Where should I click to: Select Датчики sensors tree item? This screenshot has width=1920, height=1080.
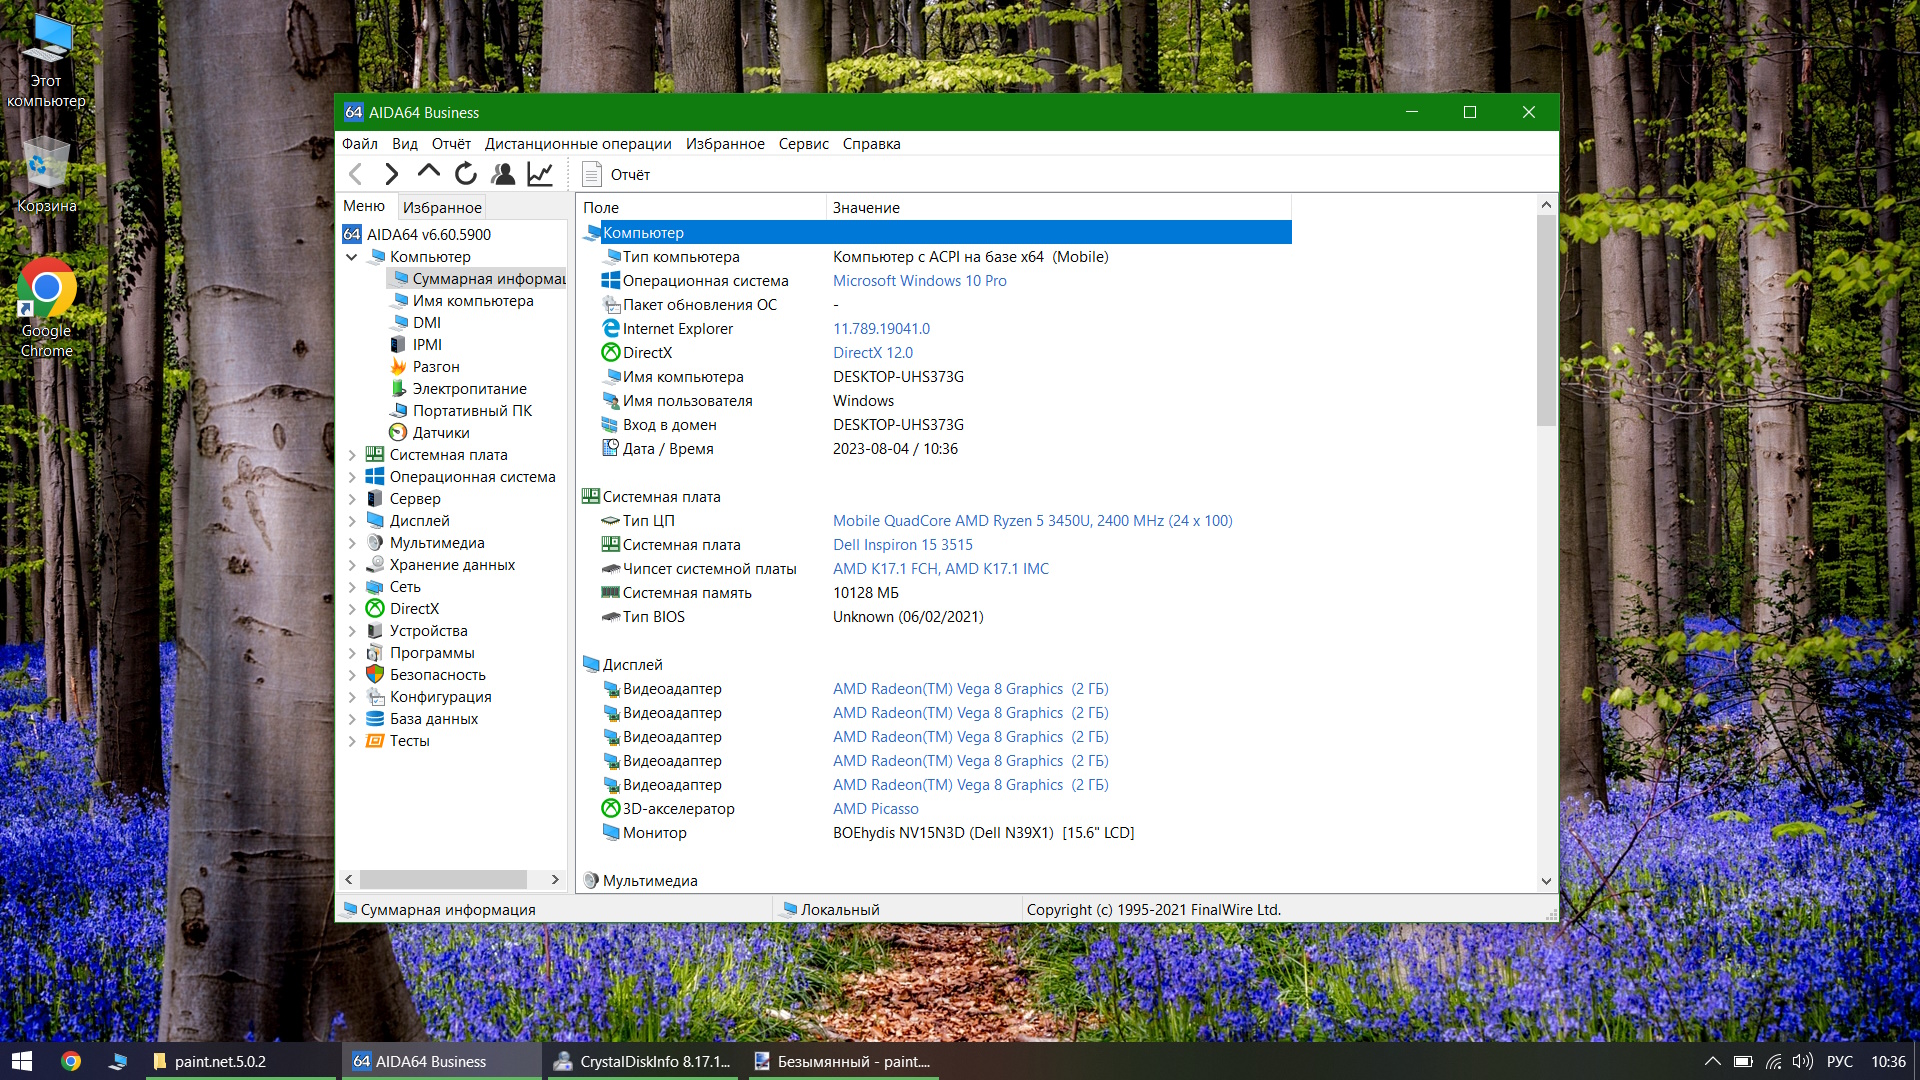[440, 433]
